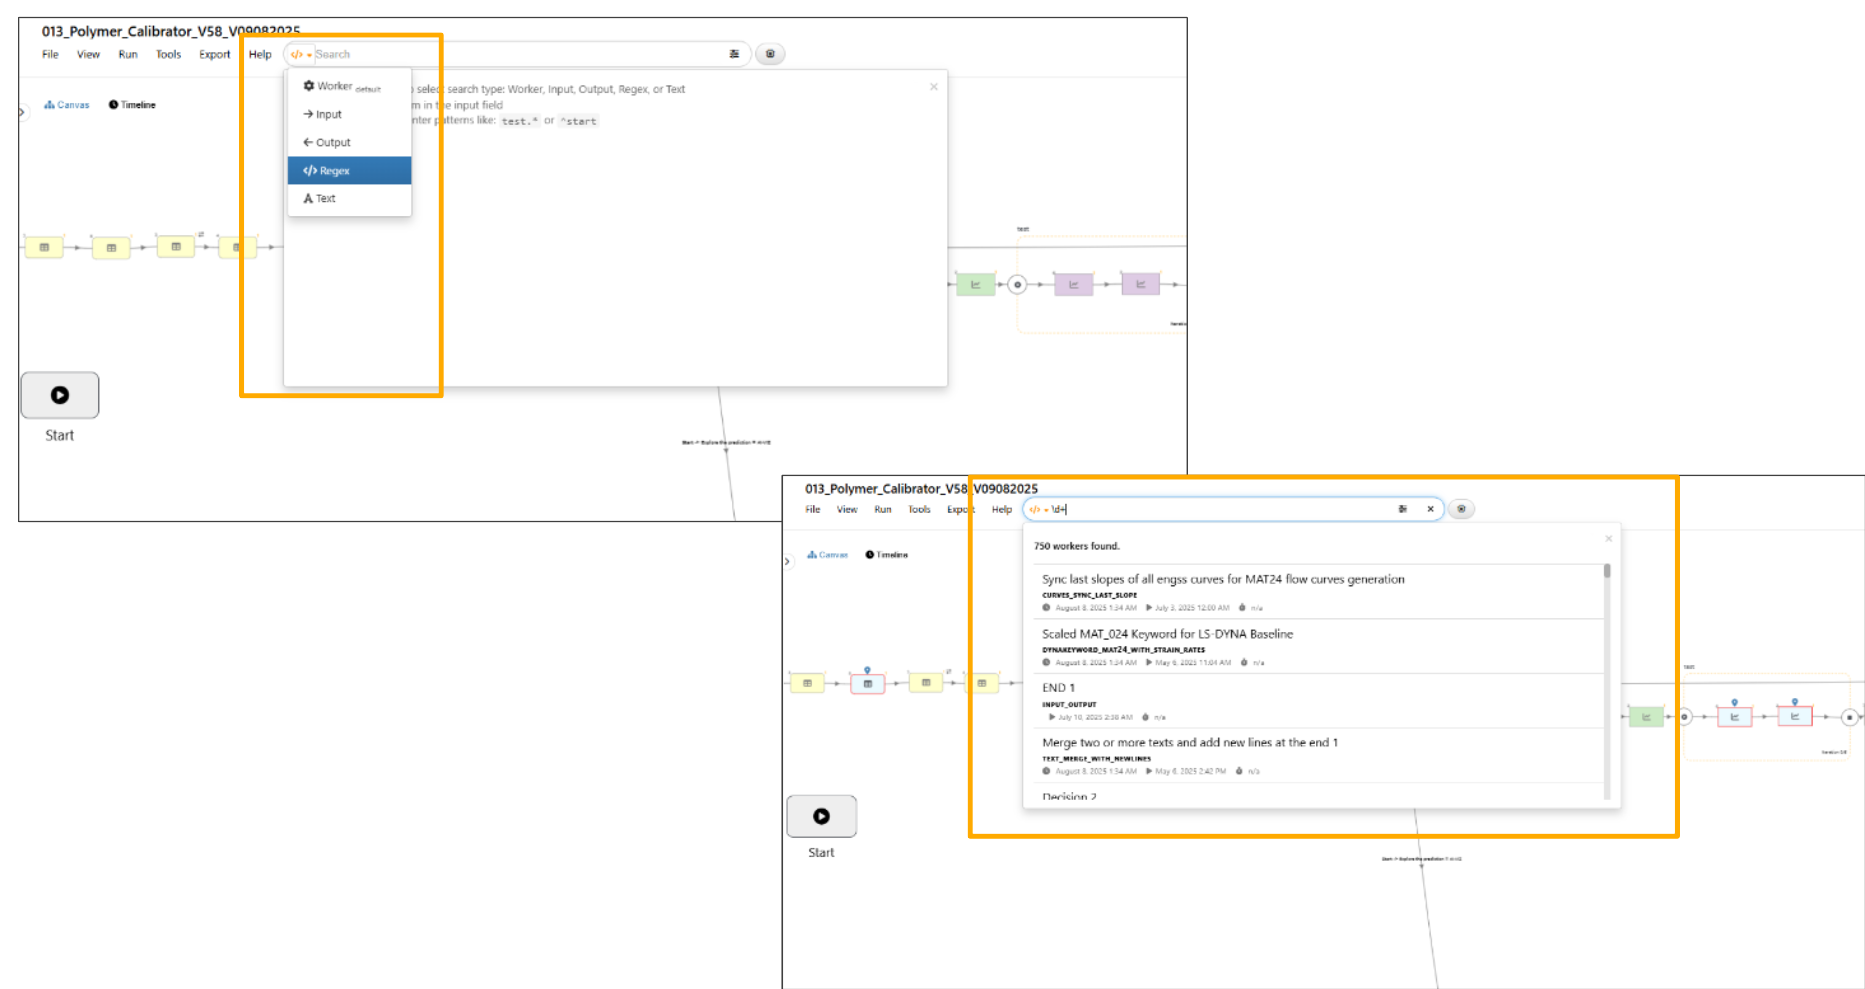Open search type dropdown in upper-left window

301,54
